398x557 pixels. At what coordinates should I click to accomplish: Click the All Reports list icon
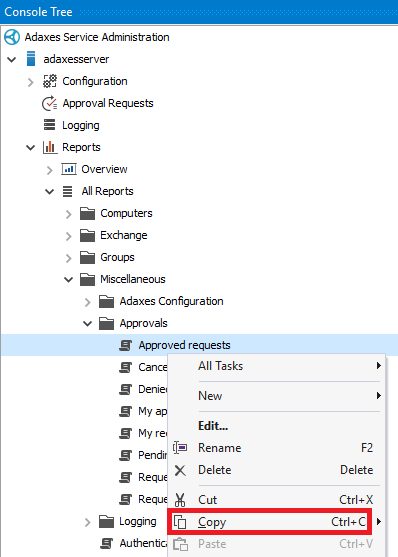pos(68,191)
